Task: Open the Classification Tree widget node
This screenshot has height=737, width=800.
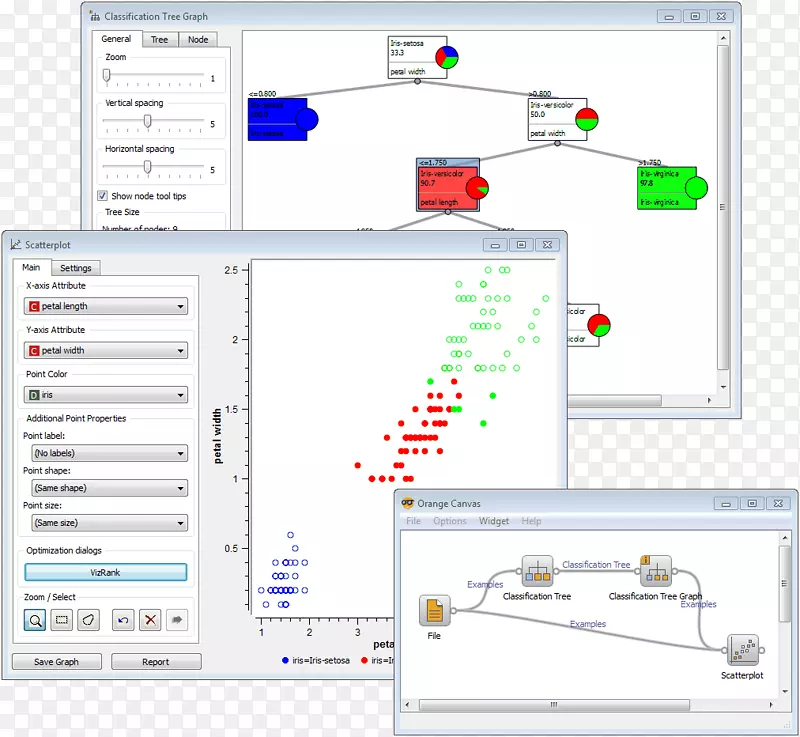Action: [537, 572]
